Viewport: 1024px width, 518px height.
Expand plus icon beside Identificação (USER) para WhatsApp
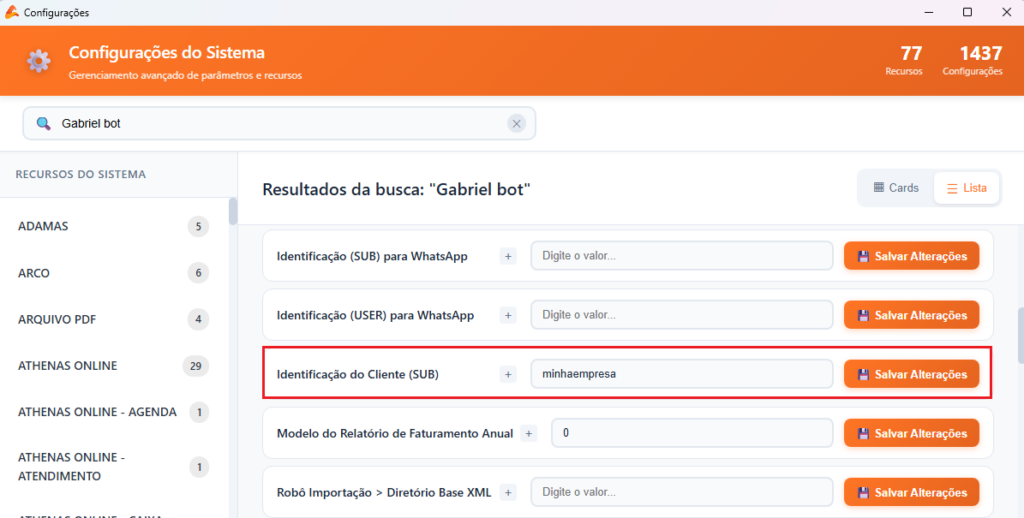[x=508, y=315]
